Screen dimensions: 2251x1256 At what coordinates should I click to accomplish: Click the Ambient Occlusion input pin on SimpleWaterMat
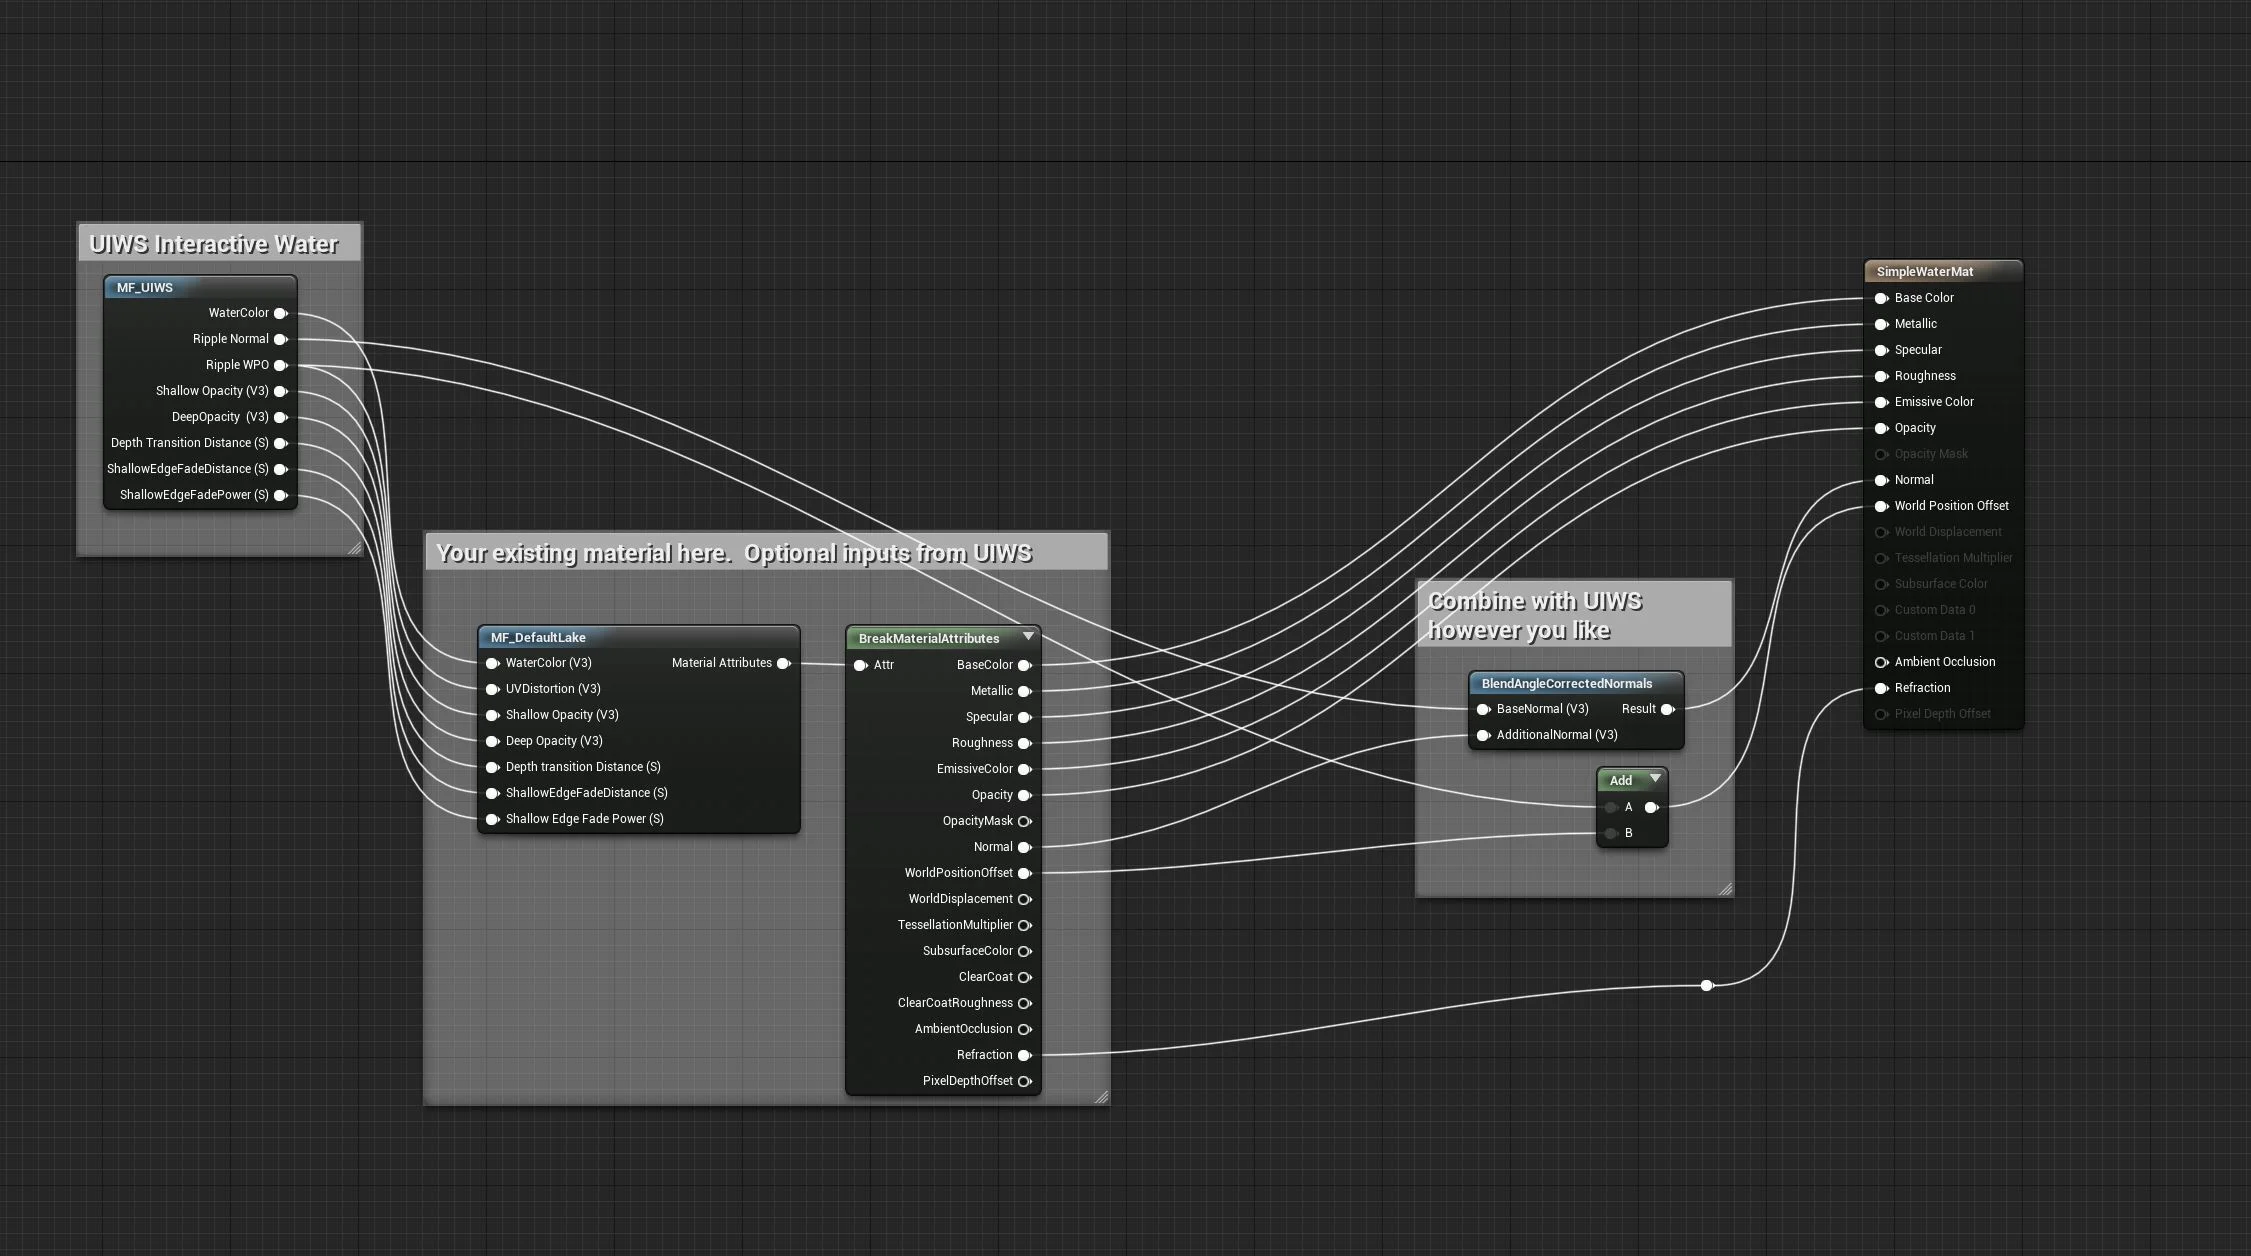pyautogui.click(x=1881, y=662)
